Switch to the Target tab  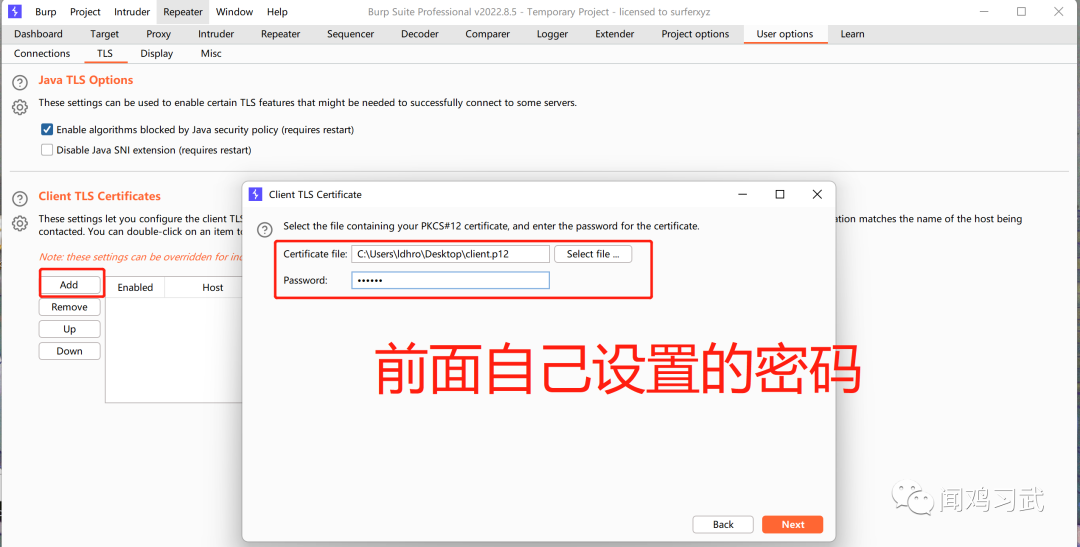(x=105, y=34)
